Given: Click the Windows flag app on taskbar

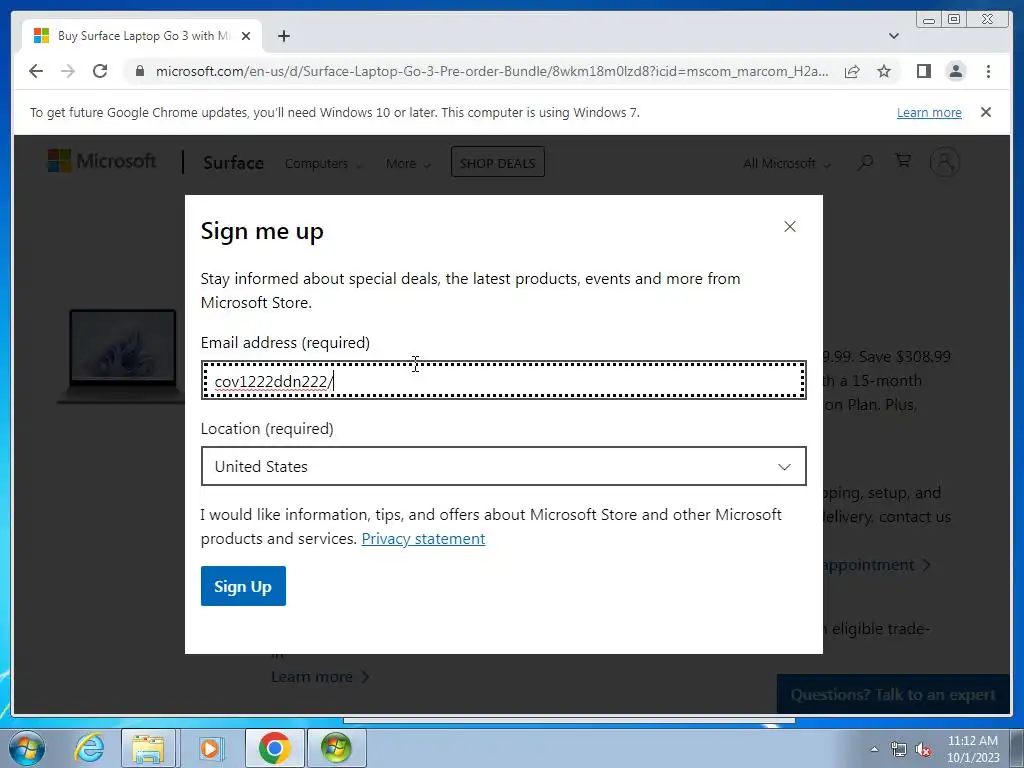Looking at the screenshot, I should pyautogui.click(x=336, y=748).
